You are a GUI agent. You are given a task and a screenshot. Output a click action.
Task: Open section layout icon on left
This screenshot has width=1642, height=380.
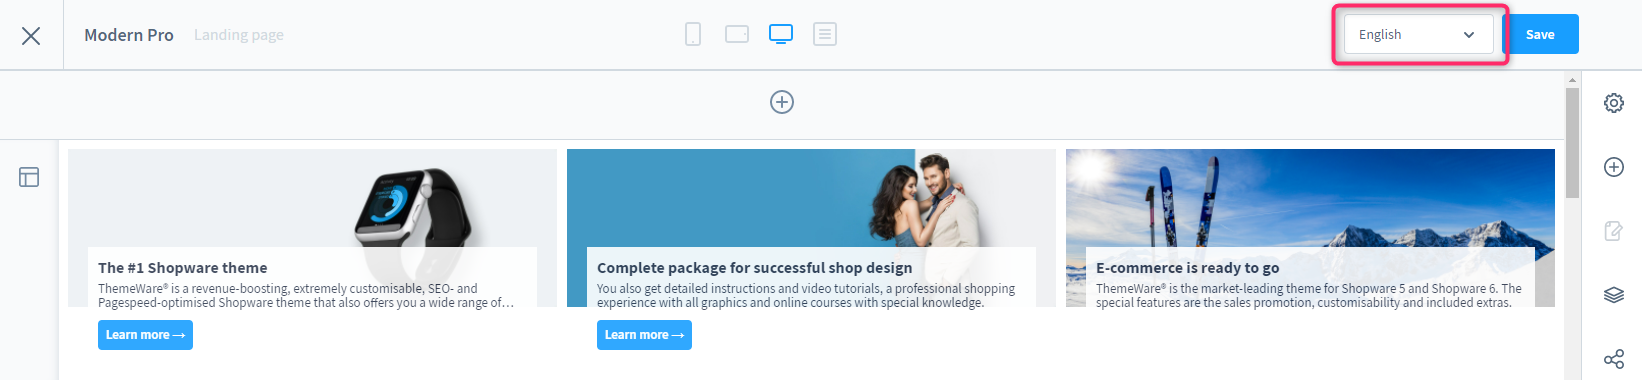coord(29,177)
